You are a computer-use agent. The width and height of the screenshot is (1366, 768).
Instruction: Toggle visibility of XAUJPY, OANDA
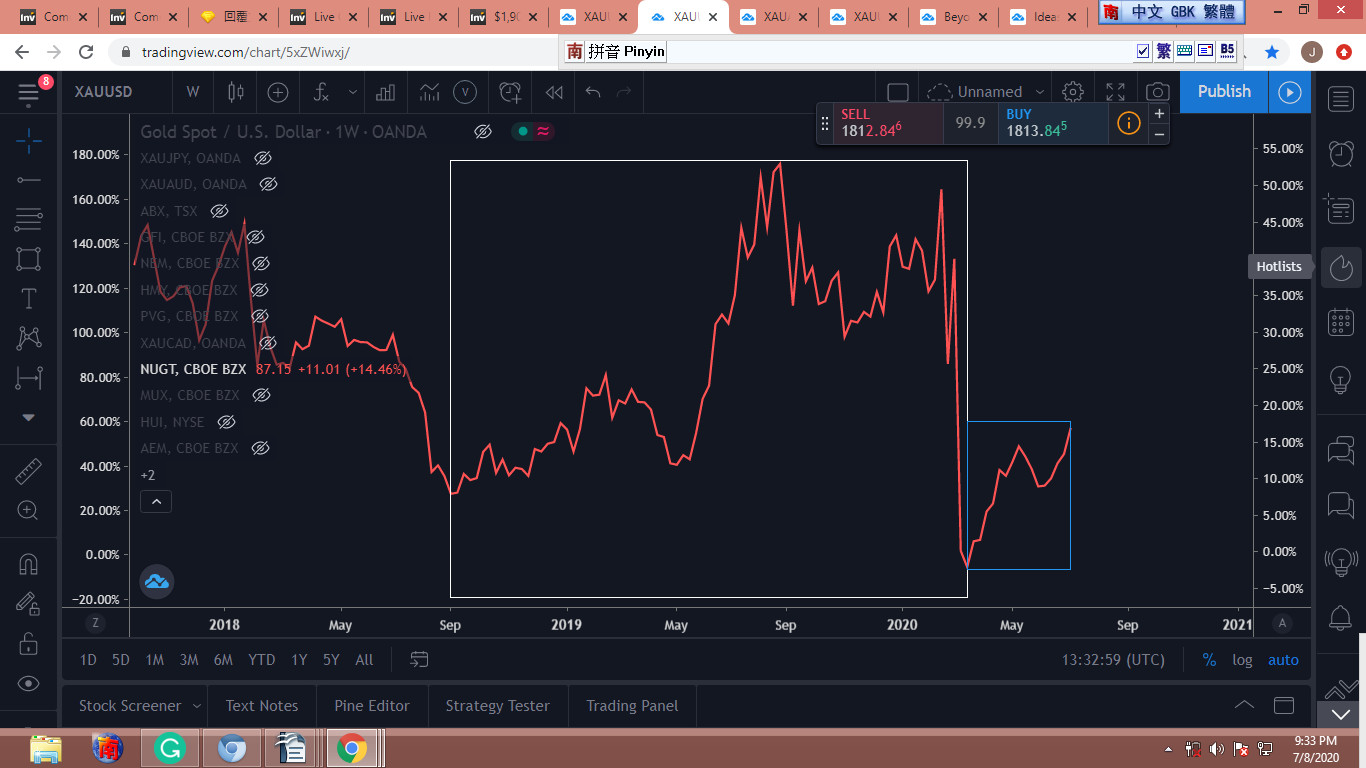coord(263,158)
